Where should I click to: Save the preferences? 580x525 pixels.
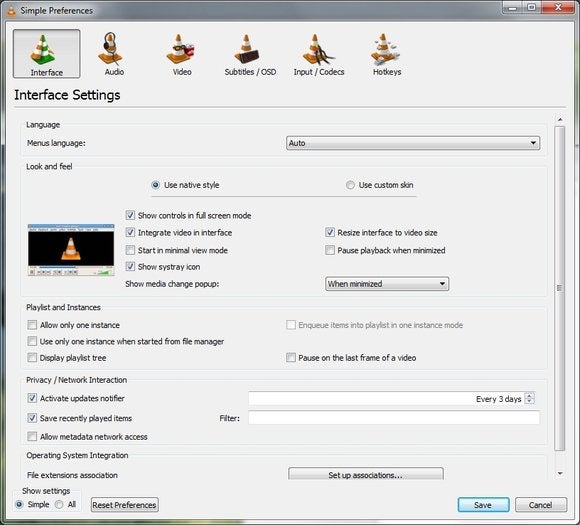click(x=483, y=505)
